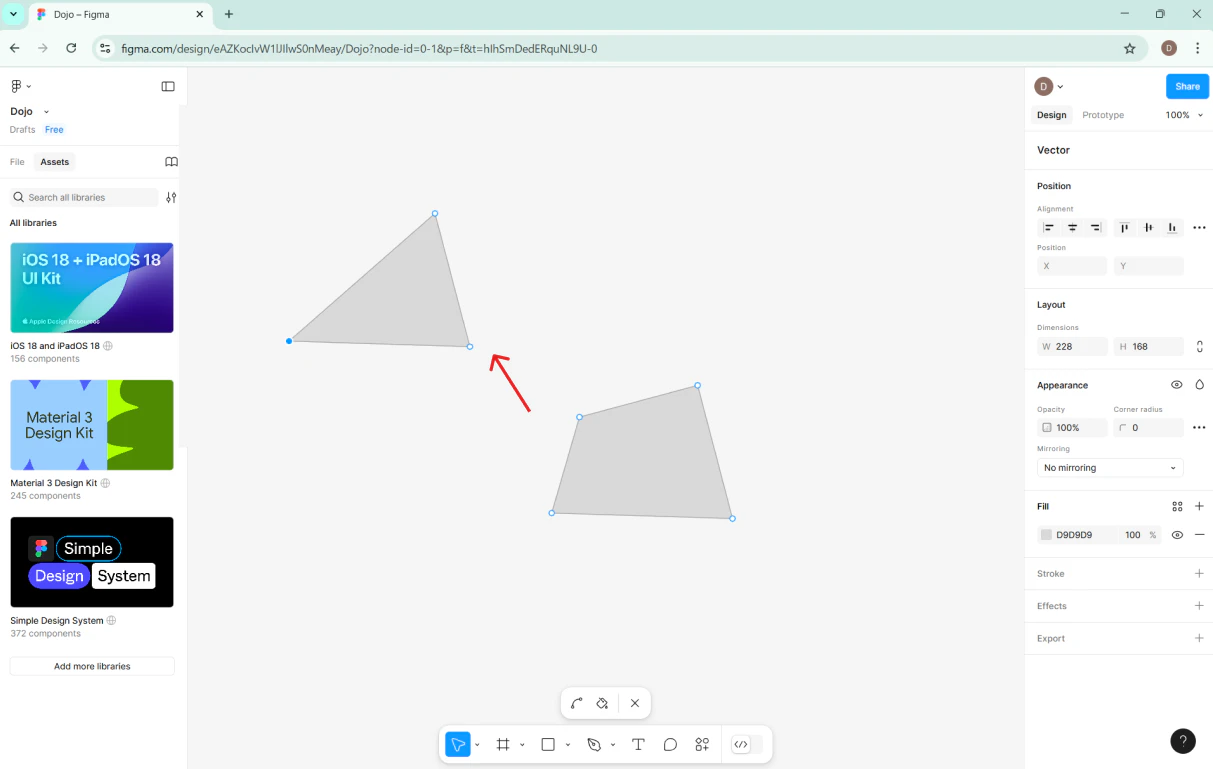
Task: Select the Rectangle shape tool
Action: click(548, 744)
